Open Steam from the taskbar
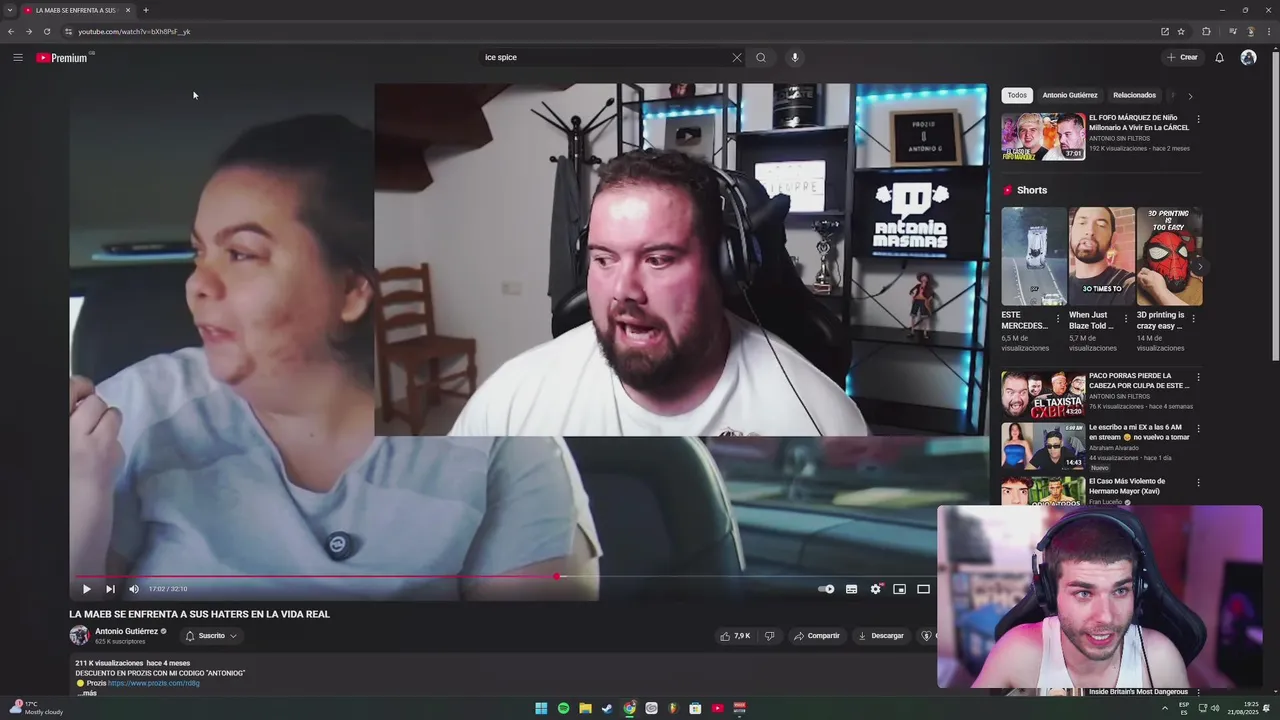Viewport: 1280px width, 720px height. (x=607, y=708)
